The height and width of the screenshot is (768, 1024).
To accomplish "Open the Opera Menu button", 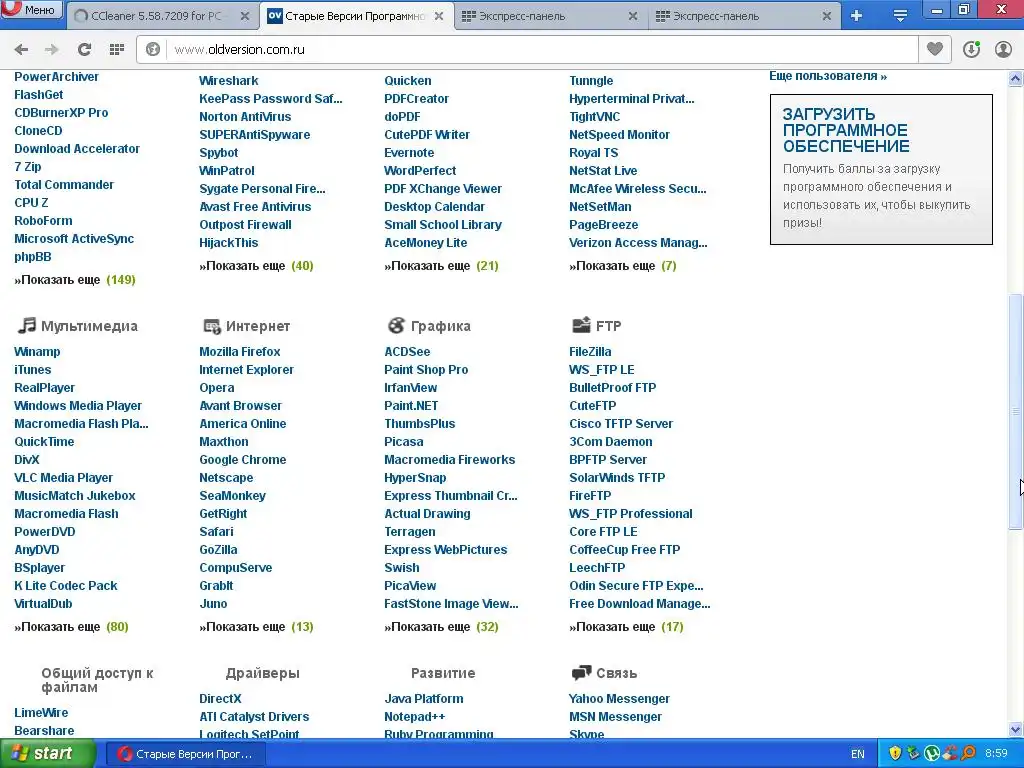I will (31, 10).
